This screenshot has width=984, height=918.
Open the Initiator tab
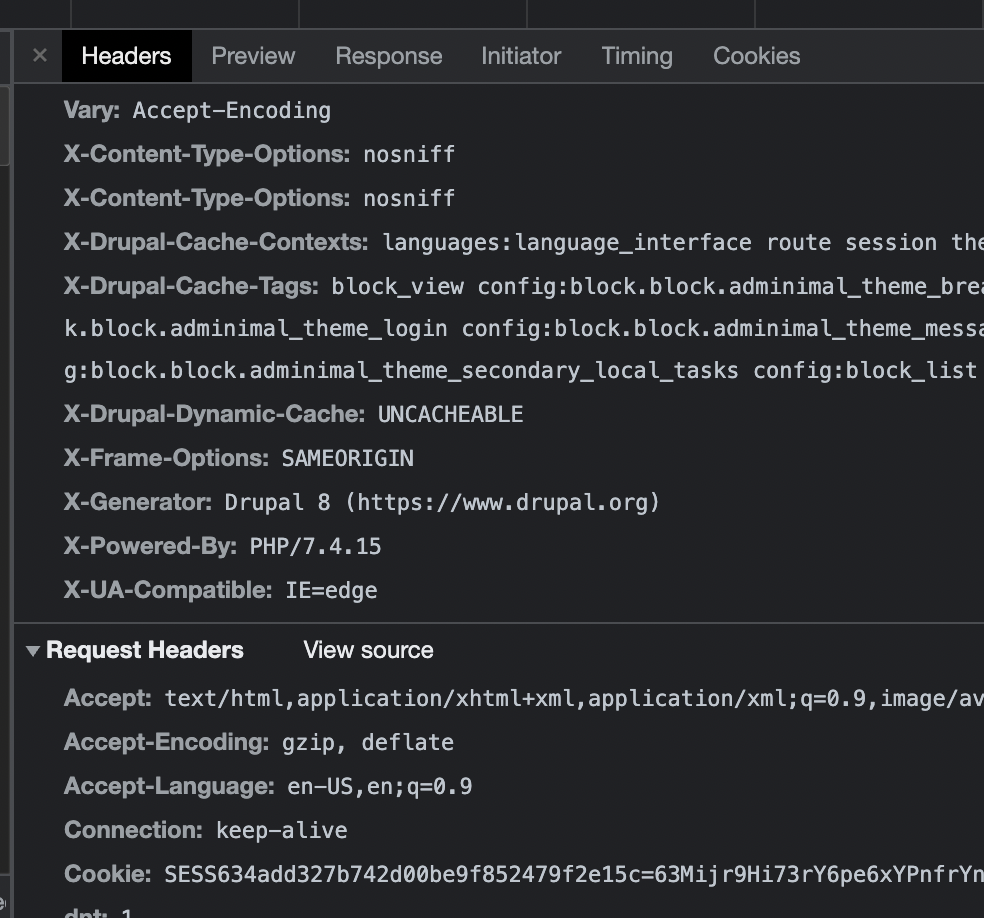pyautogui.click(x=520, y=56)
